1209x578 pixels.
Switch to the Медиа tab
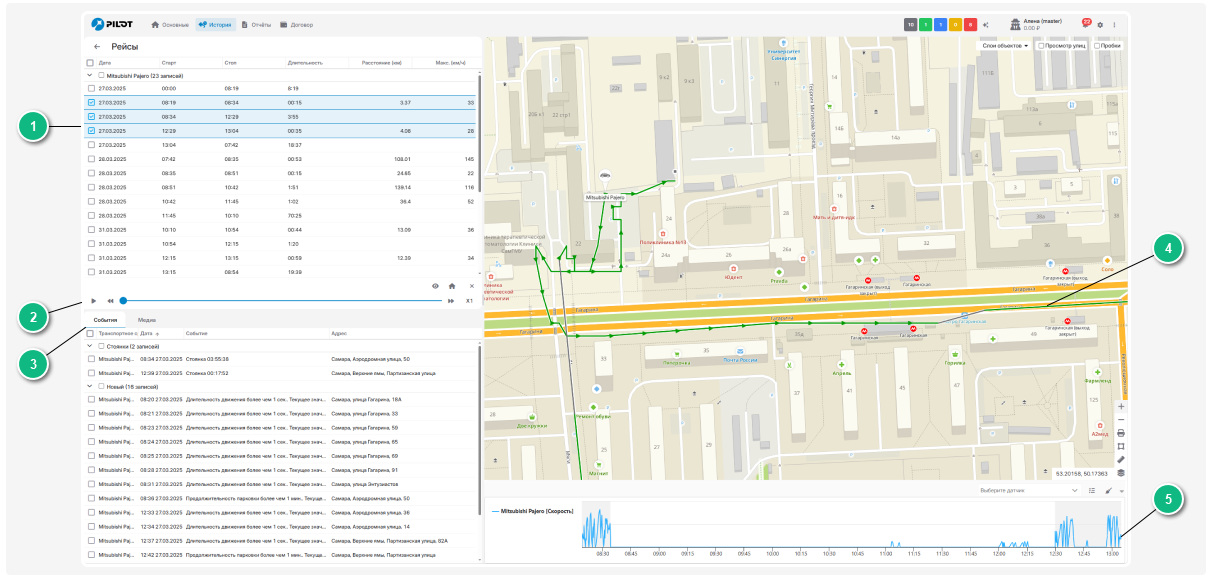pos(146,320)
